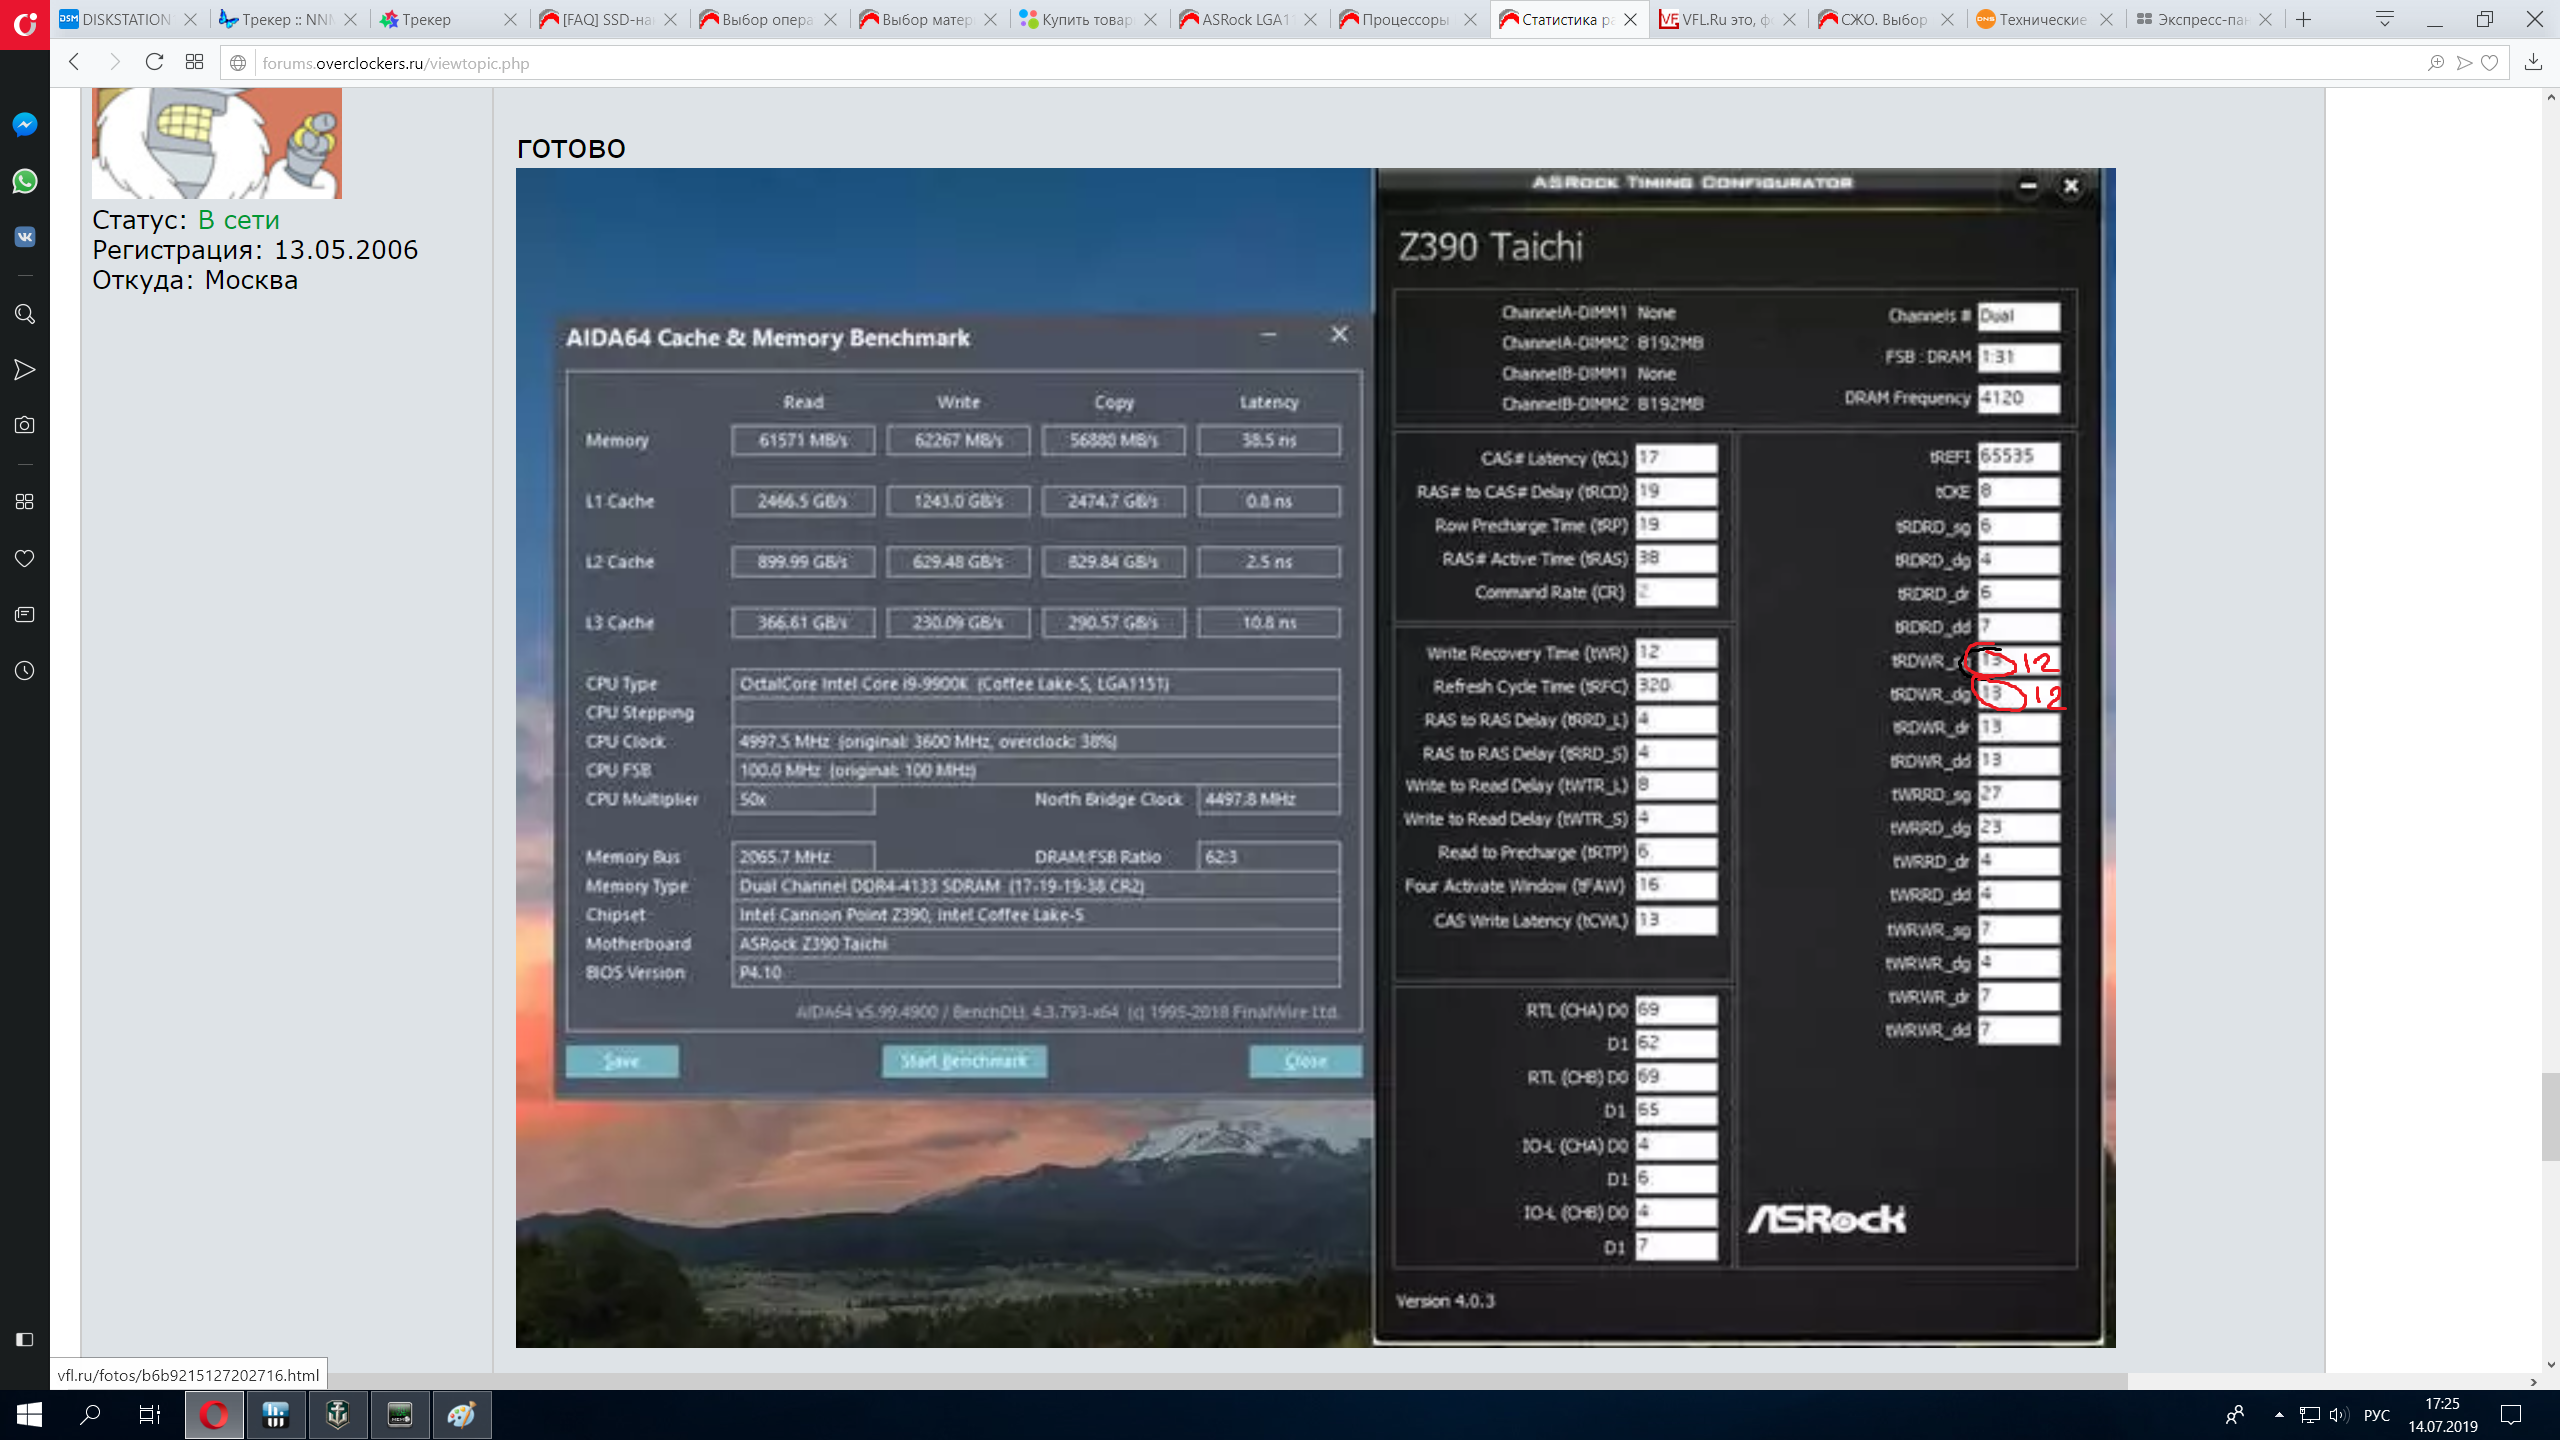The image size is (2560, 1440).
Task: Open the snapshot camera tool
Action: [x=25, y=425]
